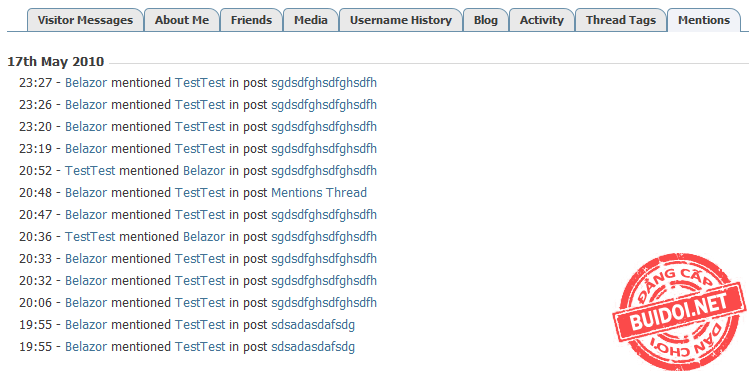Click the BUIDOI.NET stamp watermark
This screenshot has width=749, height=371.
coord(678,312)
